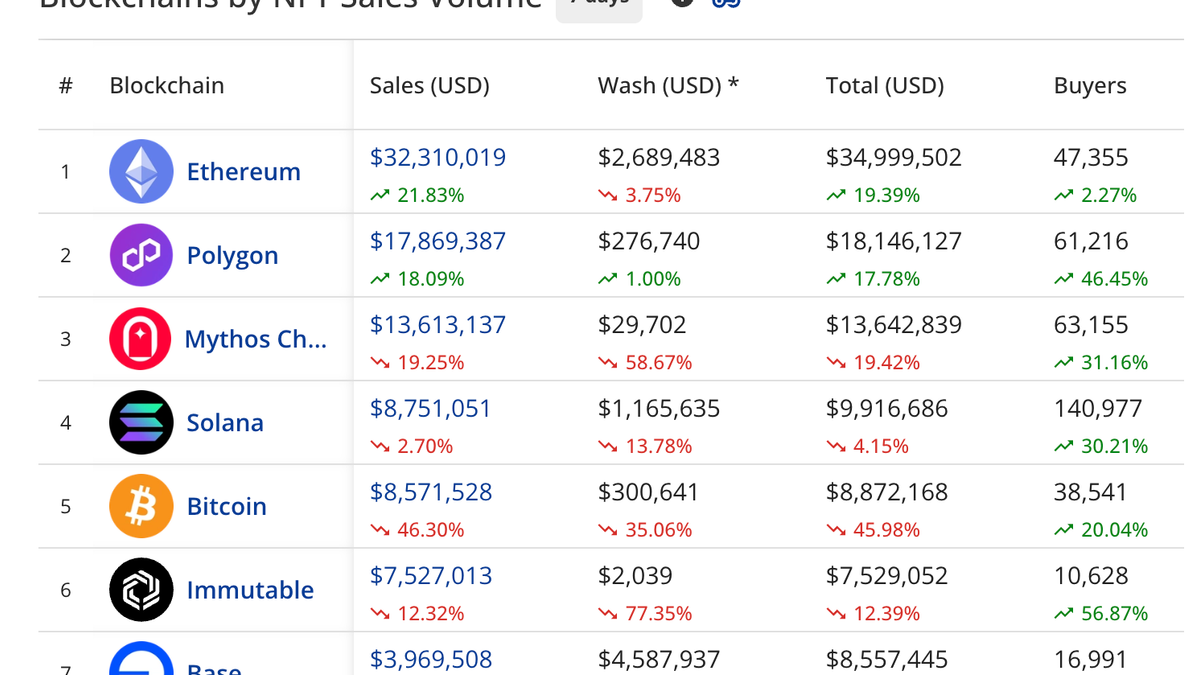The height and width of the screenshot is (675, 1200).
Task: Open the Ethereum blockchain link
Action: pyautogui.click(x=243, y=171)
